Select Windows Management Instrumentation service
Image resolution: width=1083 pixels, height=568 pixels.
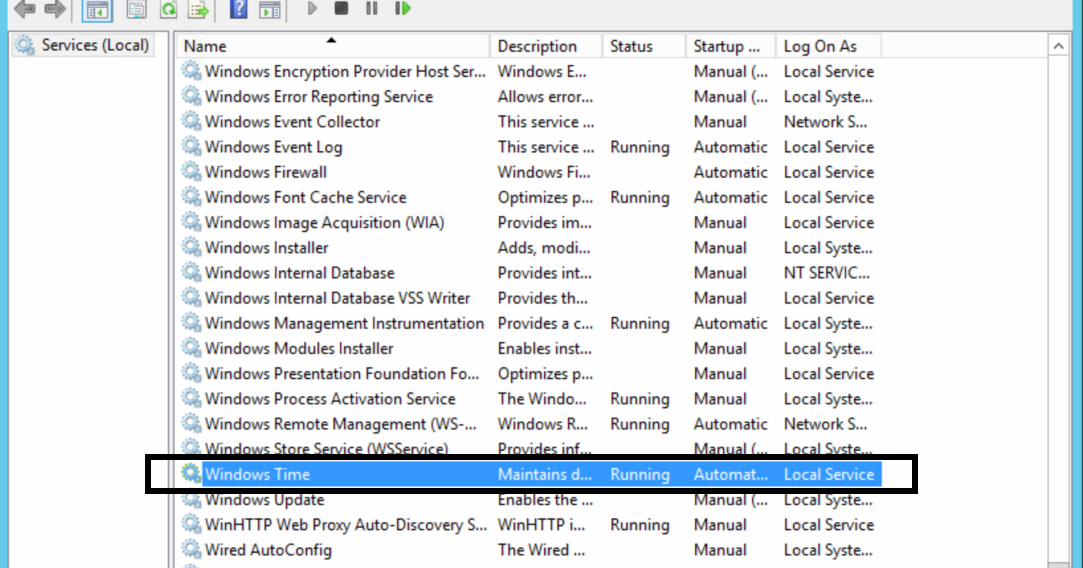point(344,323)
